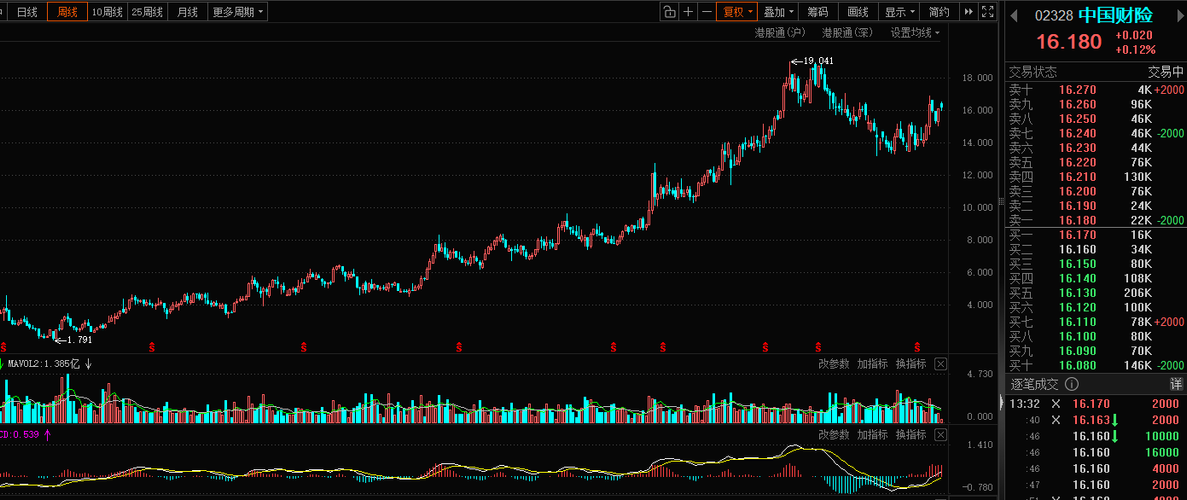Click the lock icon in chart toolbar

click(x=669, y=11)
